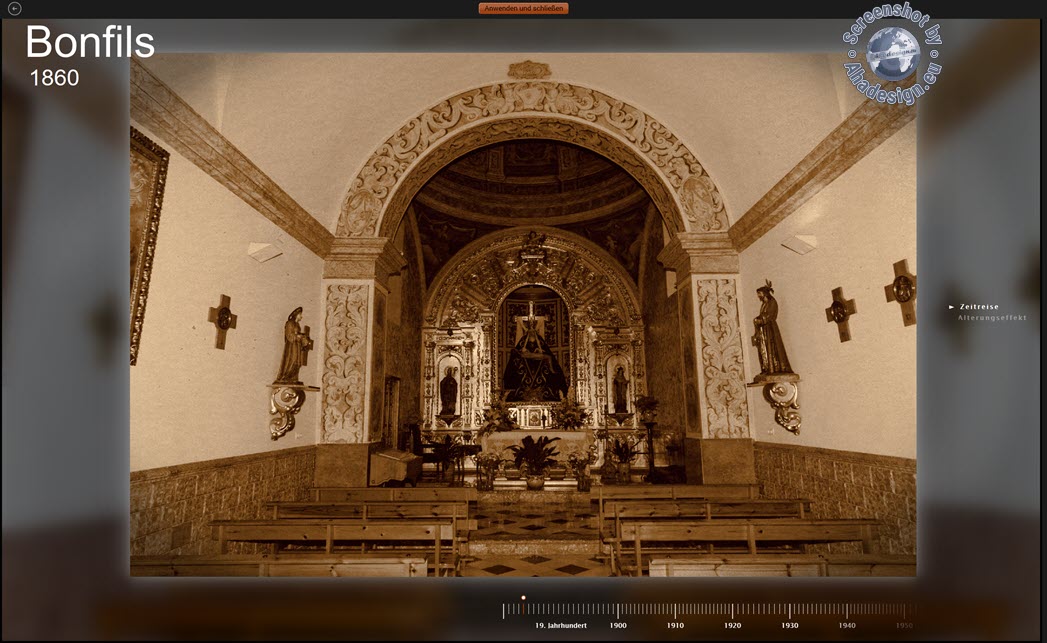Screen dimensions: 1047x643
Task: Jump to 1940 on the timeline
Action: (847, 626)
